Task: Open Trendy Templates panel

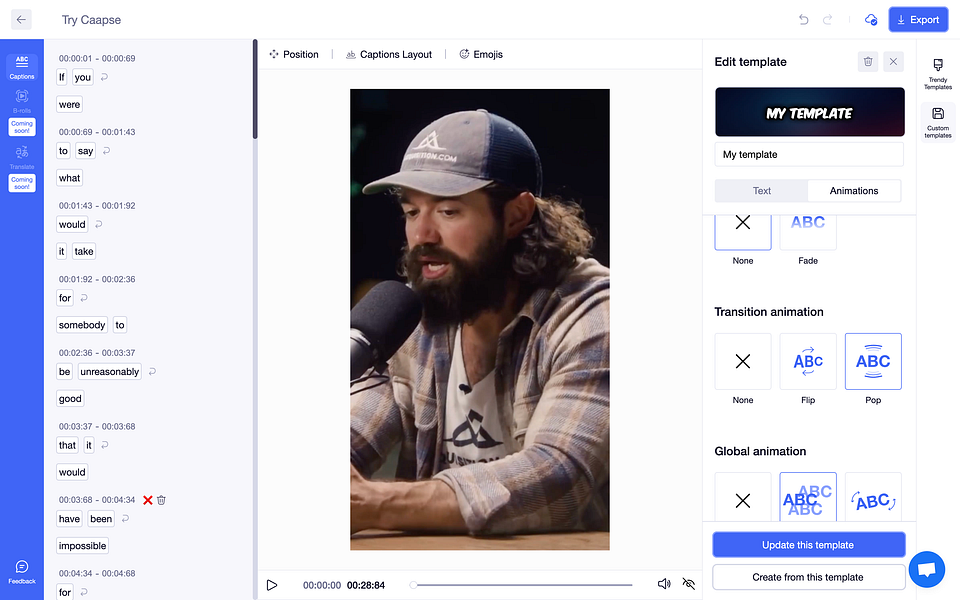Action: (937, 74)
